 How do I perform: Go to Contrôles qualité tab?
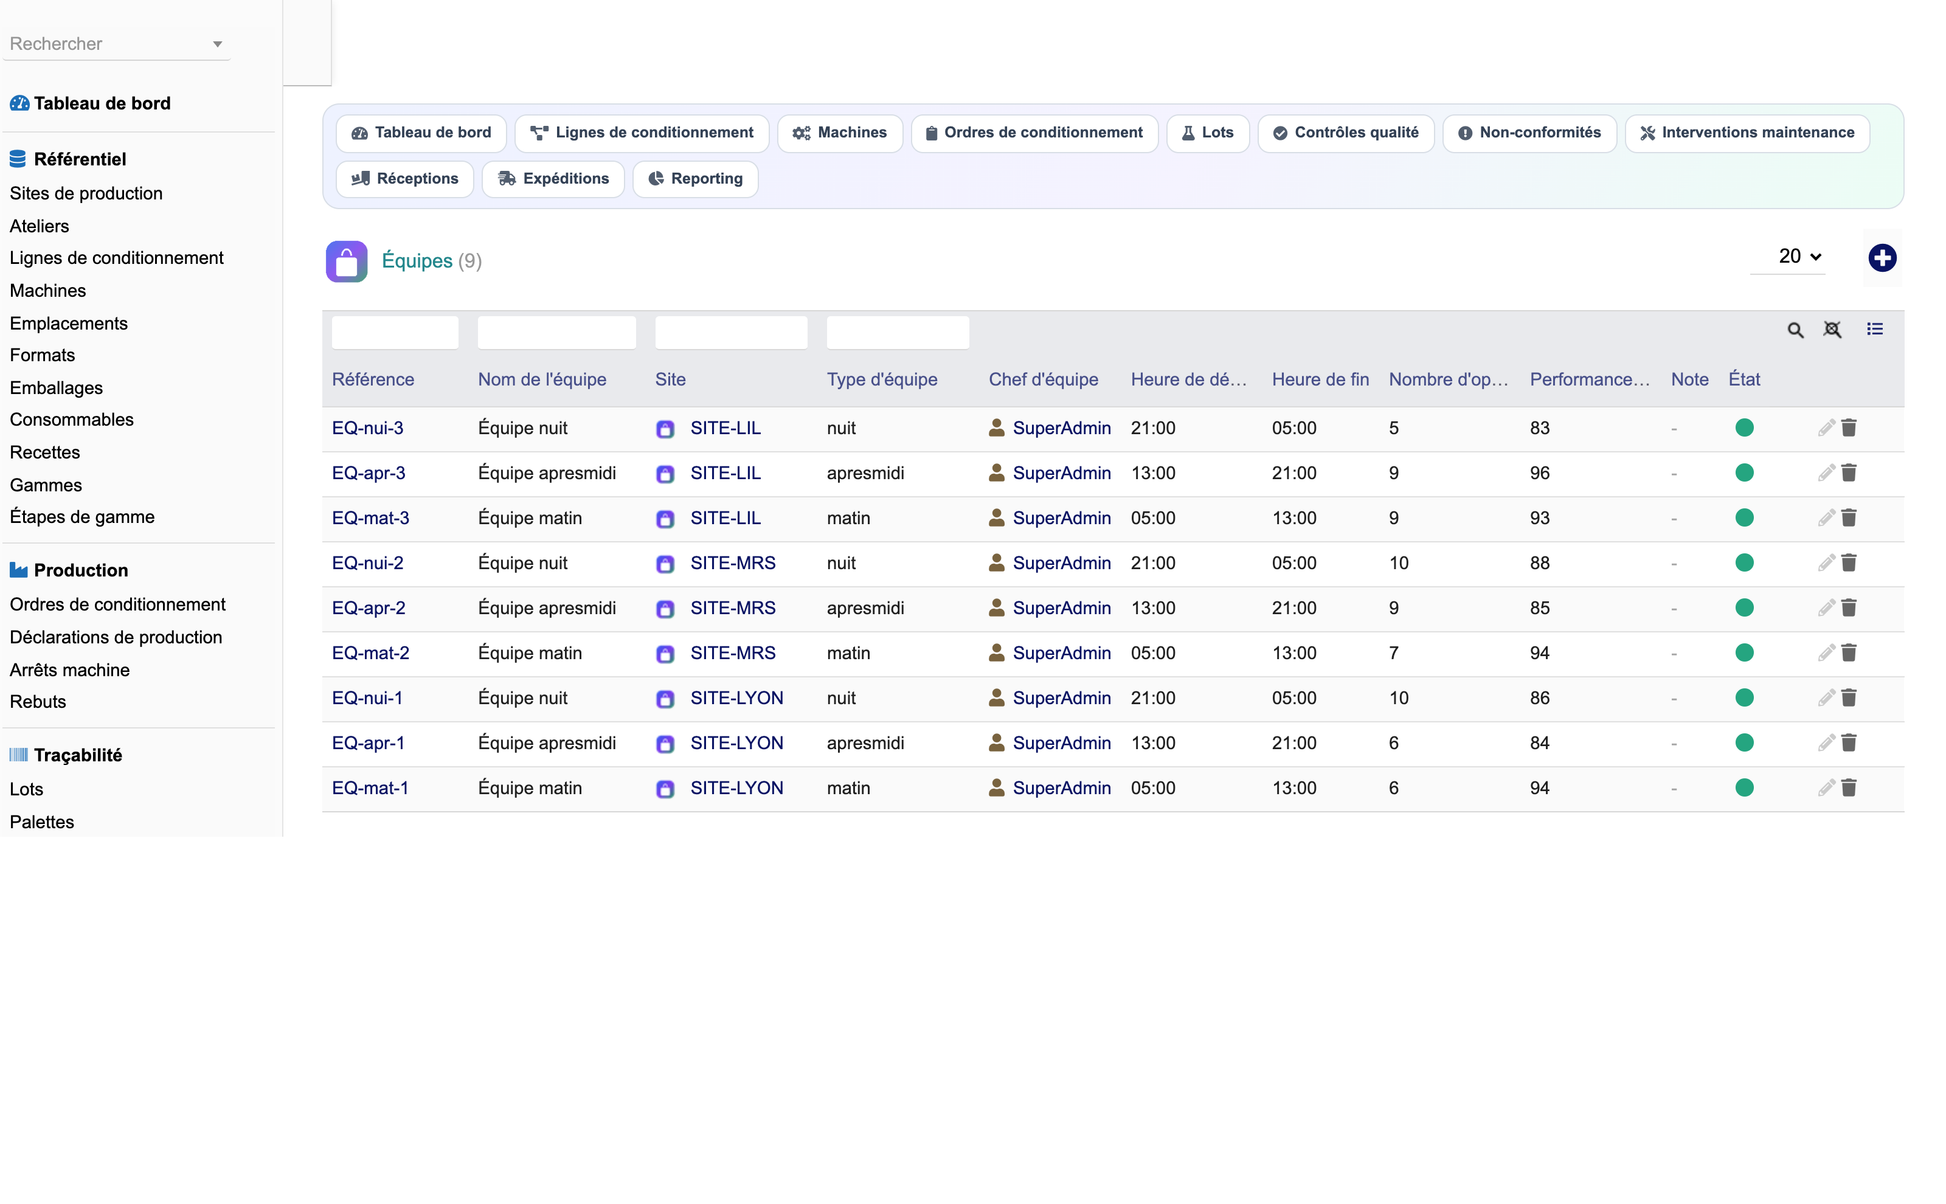pyautogui.click(x=1346, y=133)
